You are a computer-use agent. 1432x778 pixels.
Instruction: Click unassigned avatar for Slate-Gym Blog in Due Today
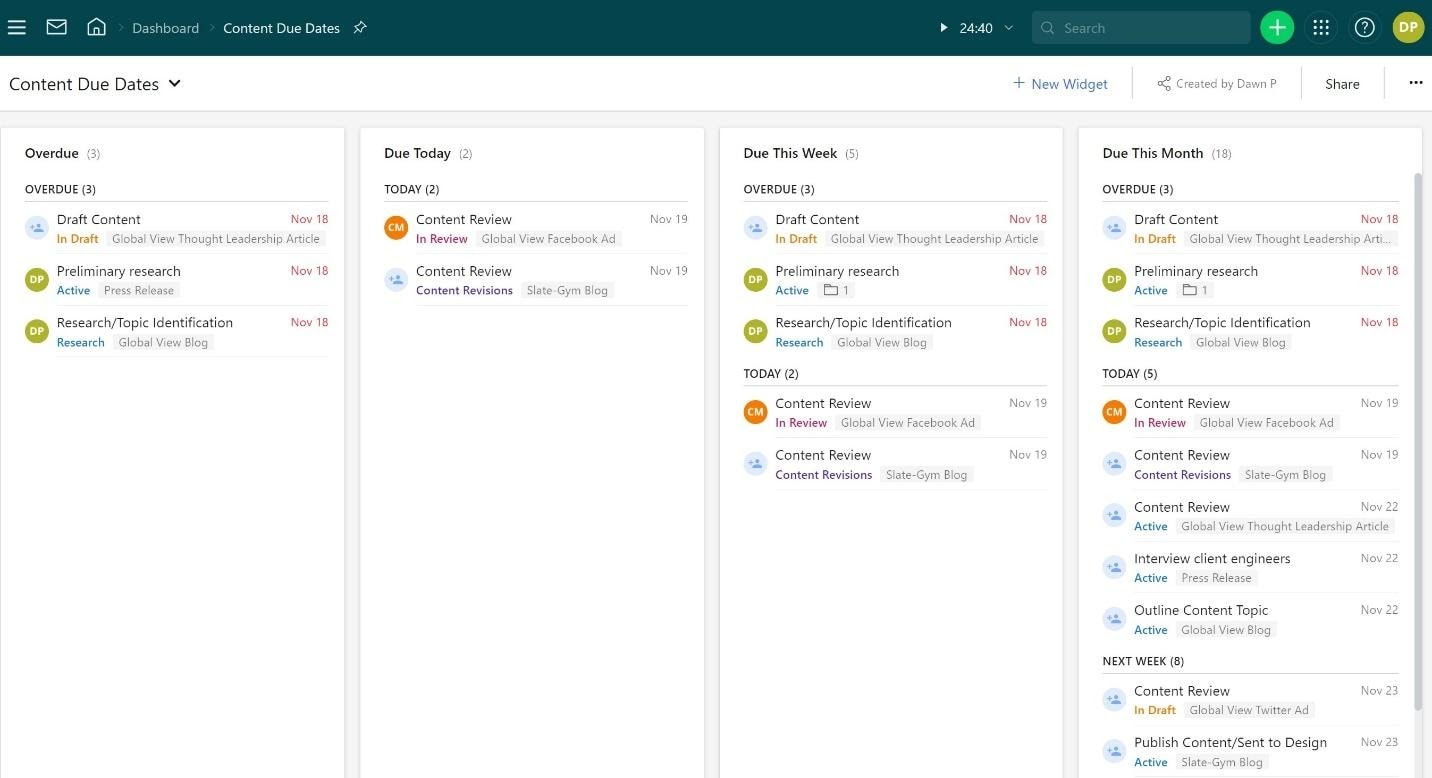tap(396, 280)
